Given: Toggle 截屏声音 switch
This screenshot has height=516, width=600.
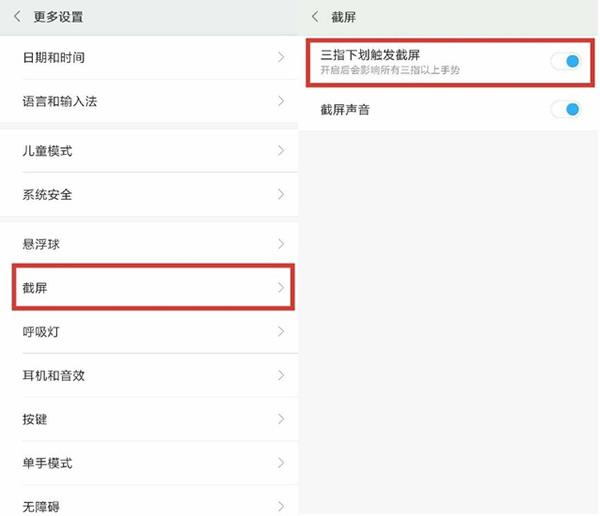Looking at the screenshot, I should coord(565,109).
